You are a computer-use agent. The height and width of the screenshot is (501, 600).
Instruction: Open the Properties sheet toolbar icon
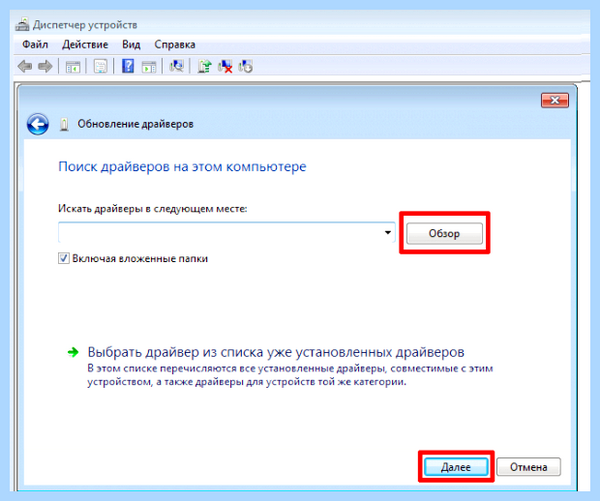click(101, 67)
